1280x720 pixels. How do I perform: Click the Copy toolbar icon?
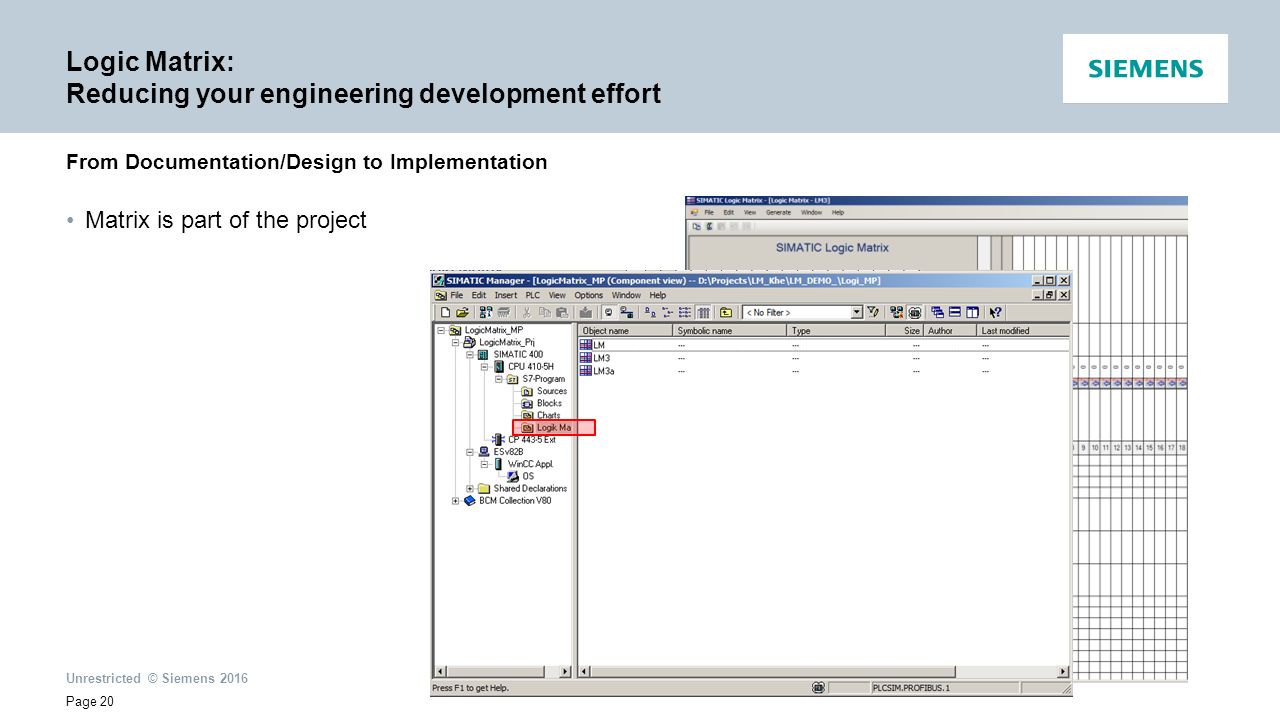(x=545, y=312)
